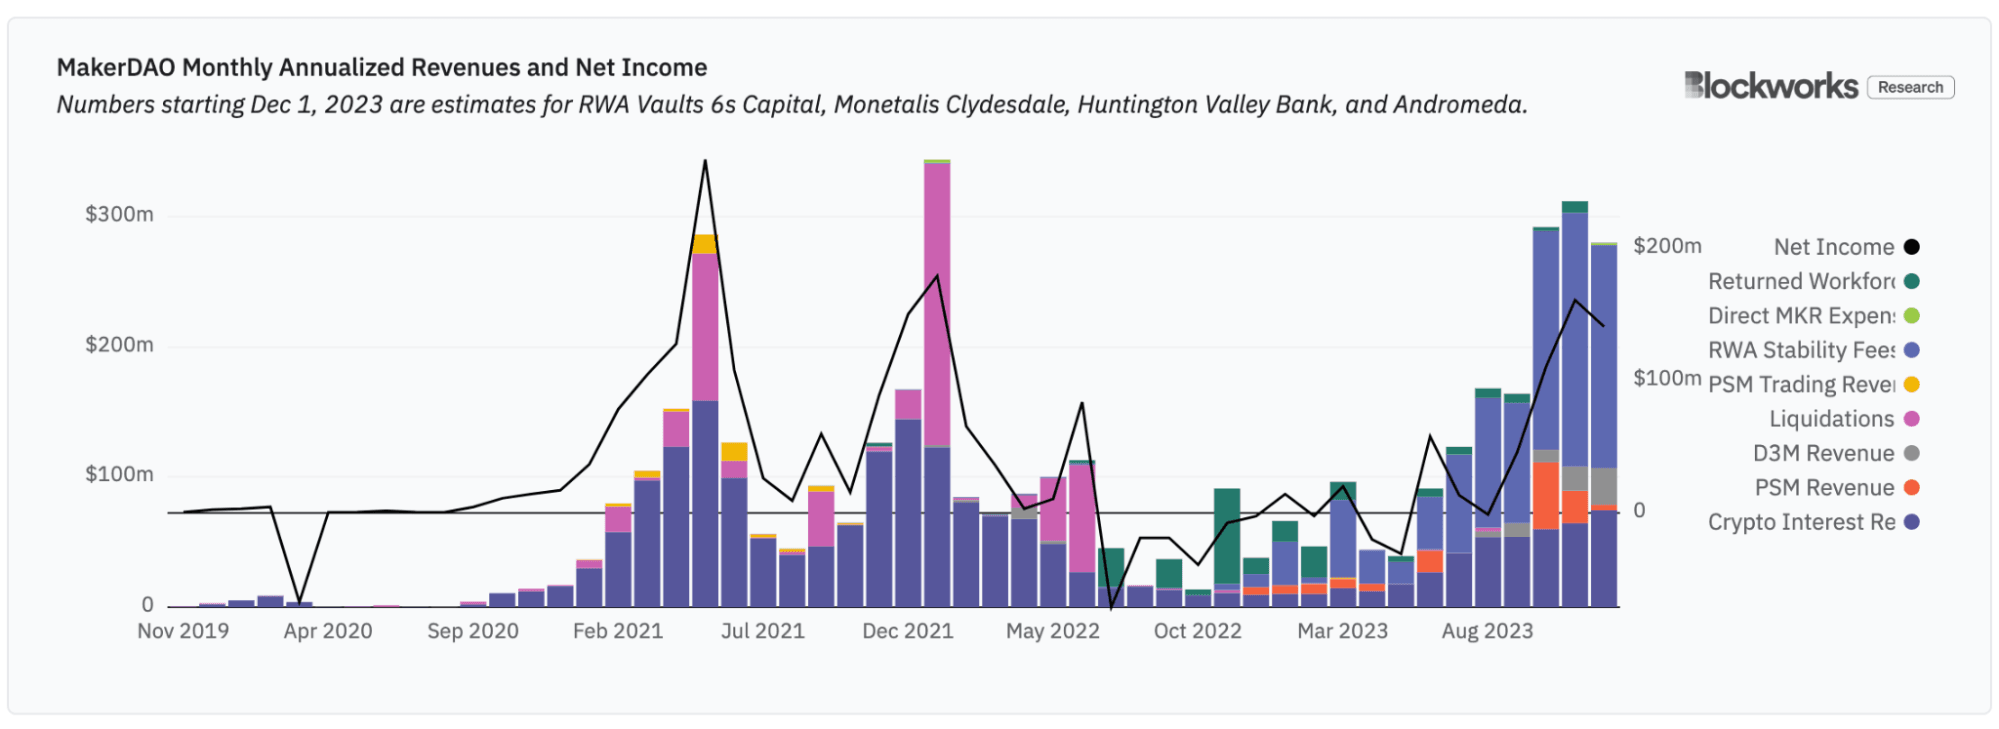Click the "D3M Revenue" legend label
Viewport: 1999px width, 729px height.
1824,453
